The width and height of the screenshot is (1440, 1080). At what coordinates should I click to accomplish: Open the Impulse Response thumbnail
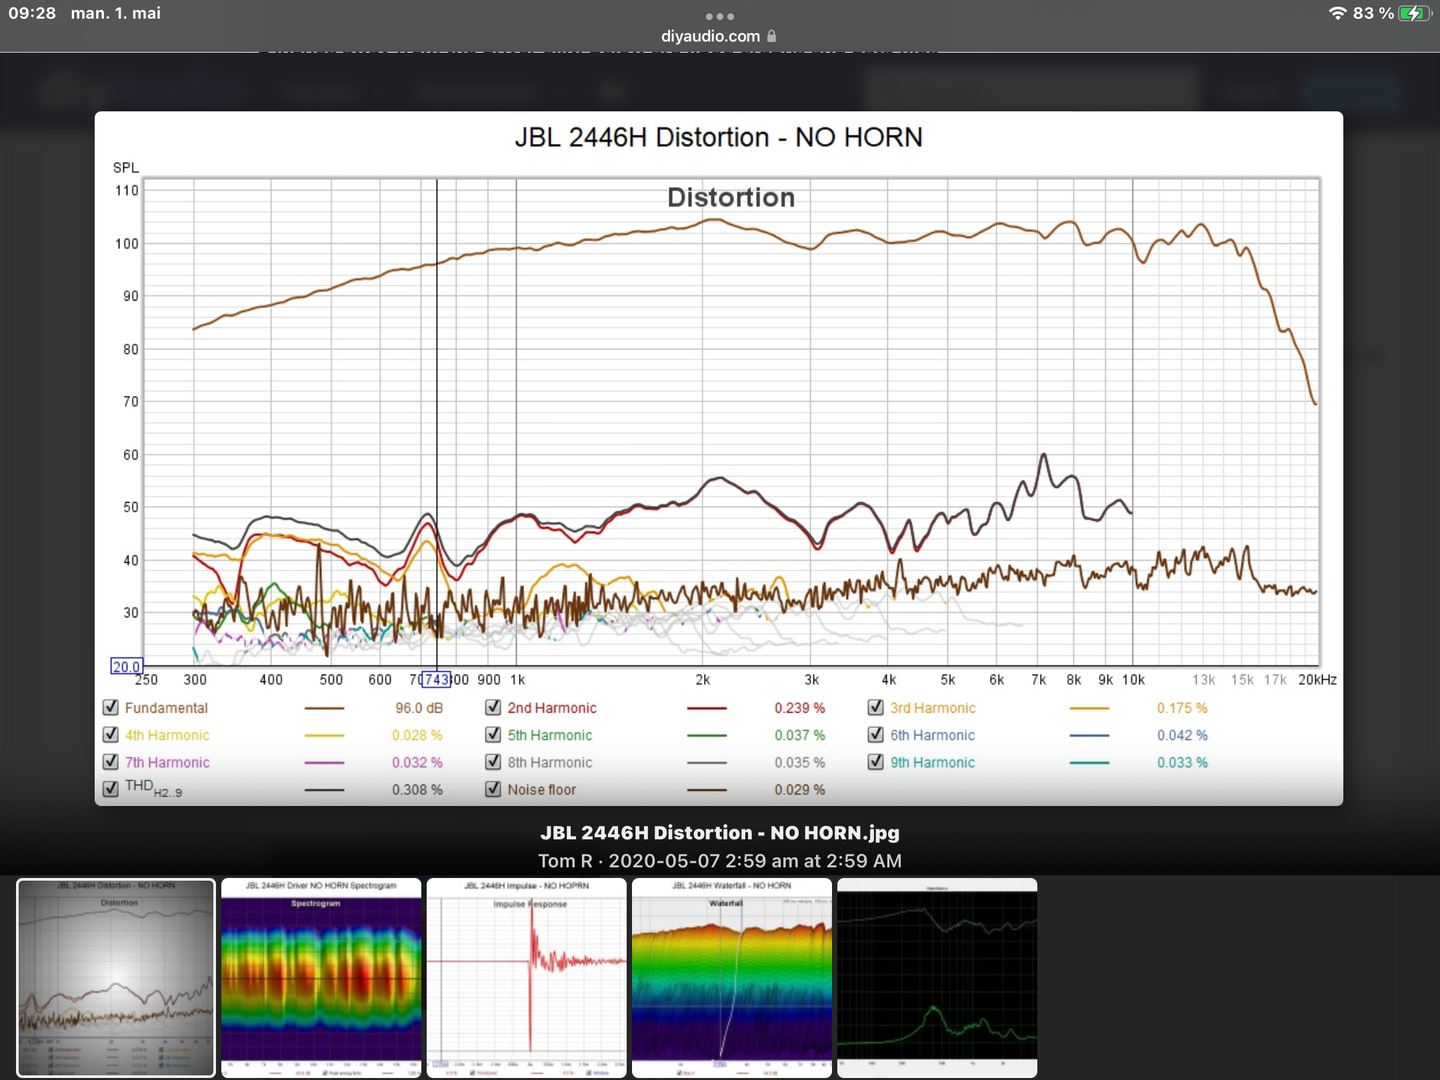[x=527, y=978]
